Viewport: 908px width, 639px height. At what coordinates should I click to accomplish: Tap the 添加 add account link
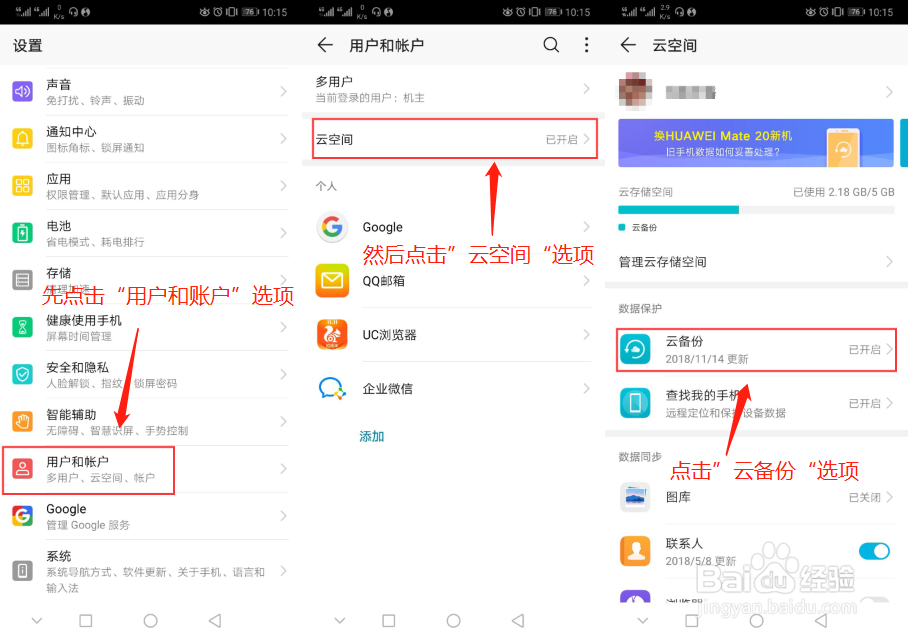[x=371, y=437]
